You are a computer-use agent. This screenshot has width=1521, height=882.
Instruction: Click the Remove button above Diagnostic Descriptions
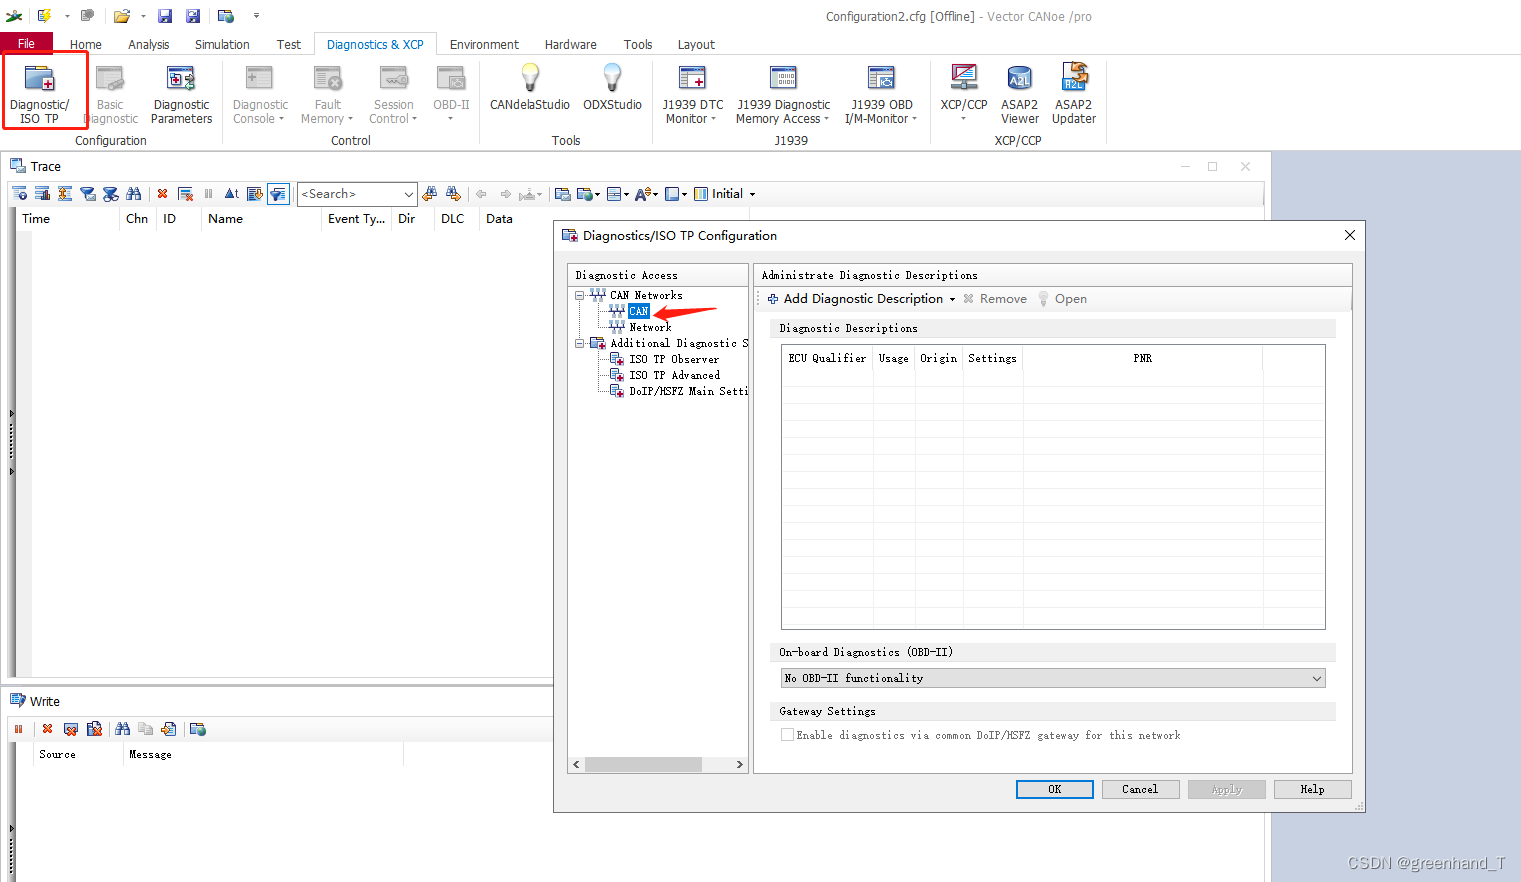tap(995, 299)
